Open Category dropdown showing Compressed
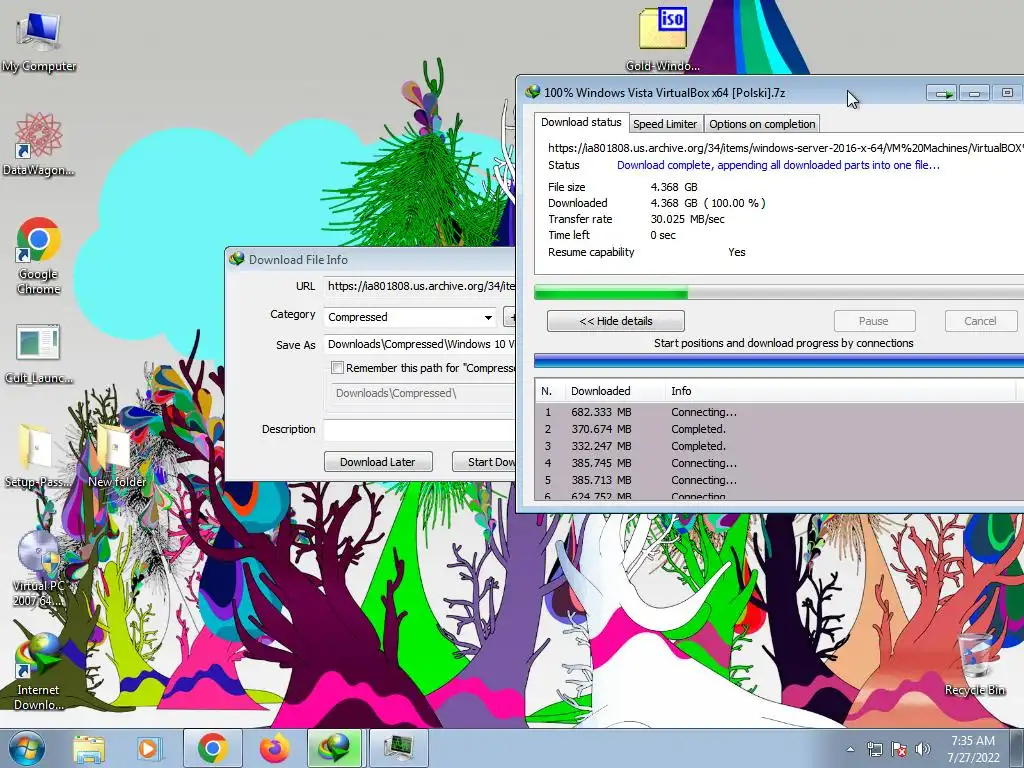 click(x=411, y=317)
